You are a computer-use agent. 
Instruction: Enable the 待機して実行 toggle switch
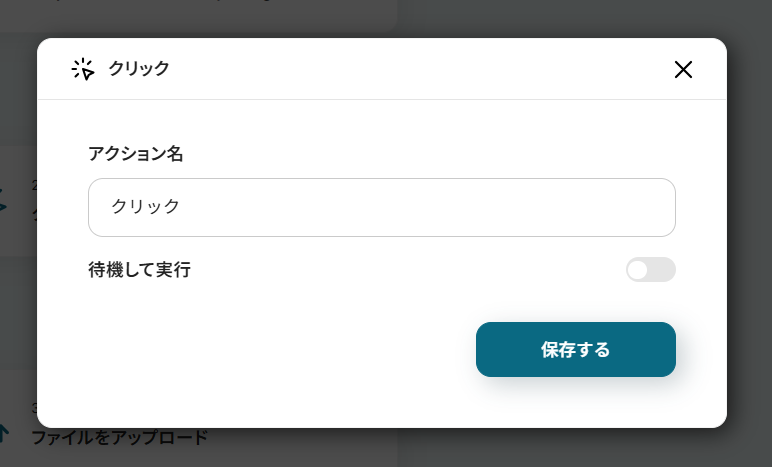(650, 270)
